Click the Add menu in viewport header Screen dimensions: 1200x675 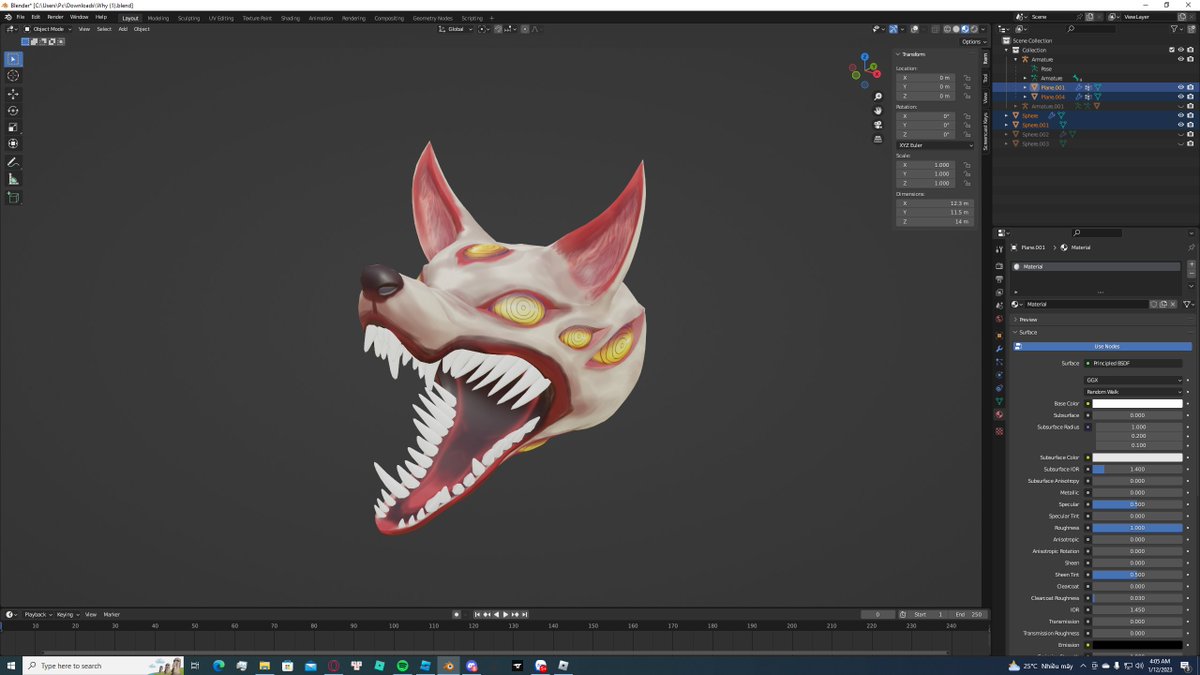(123, 29)
